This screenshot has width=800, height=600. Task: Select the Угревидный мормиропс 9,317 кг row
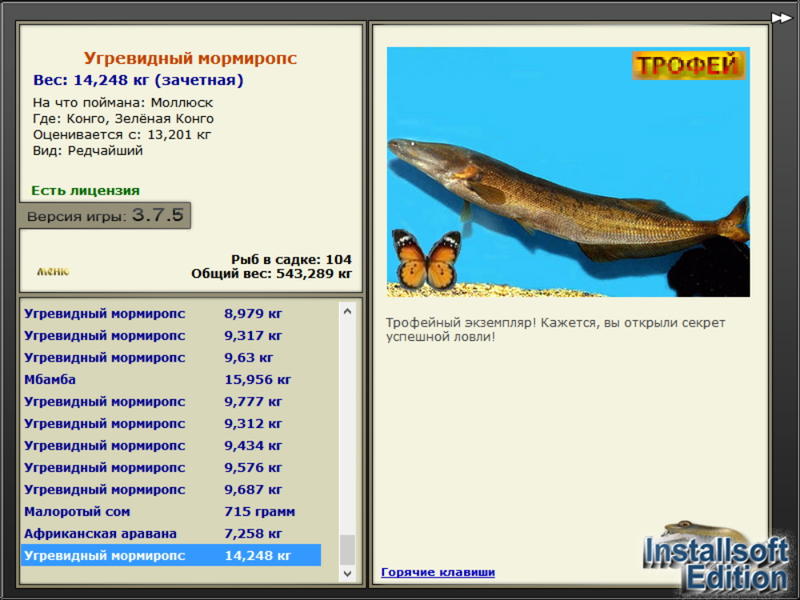point(171,335)
